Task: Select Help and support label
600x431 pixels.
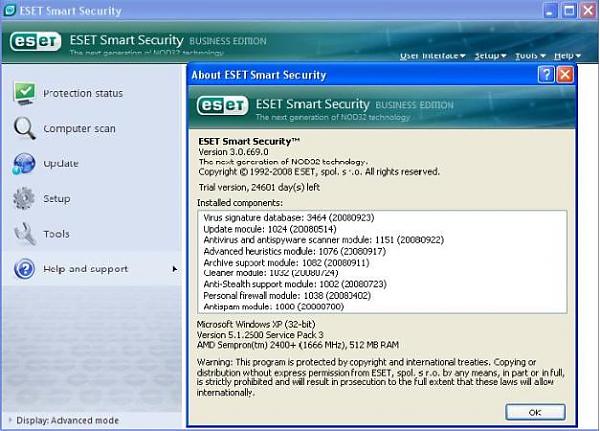Action: pos(86,269)
